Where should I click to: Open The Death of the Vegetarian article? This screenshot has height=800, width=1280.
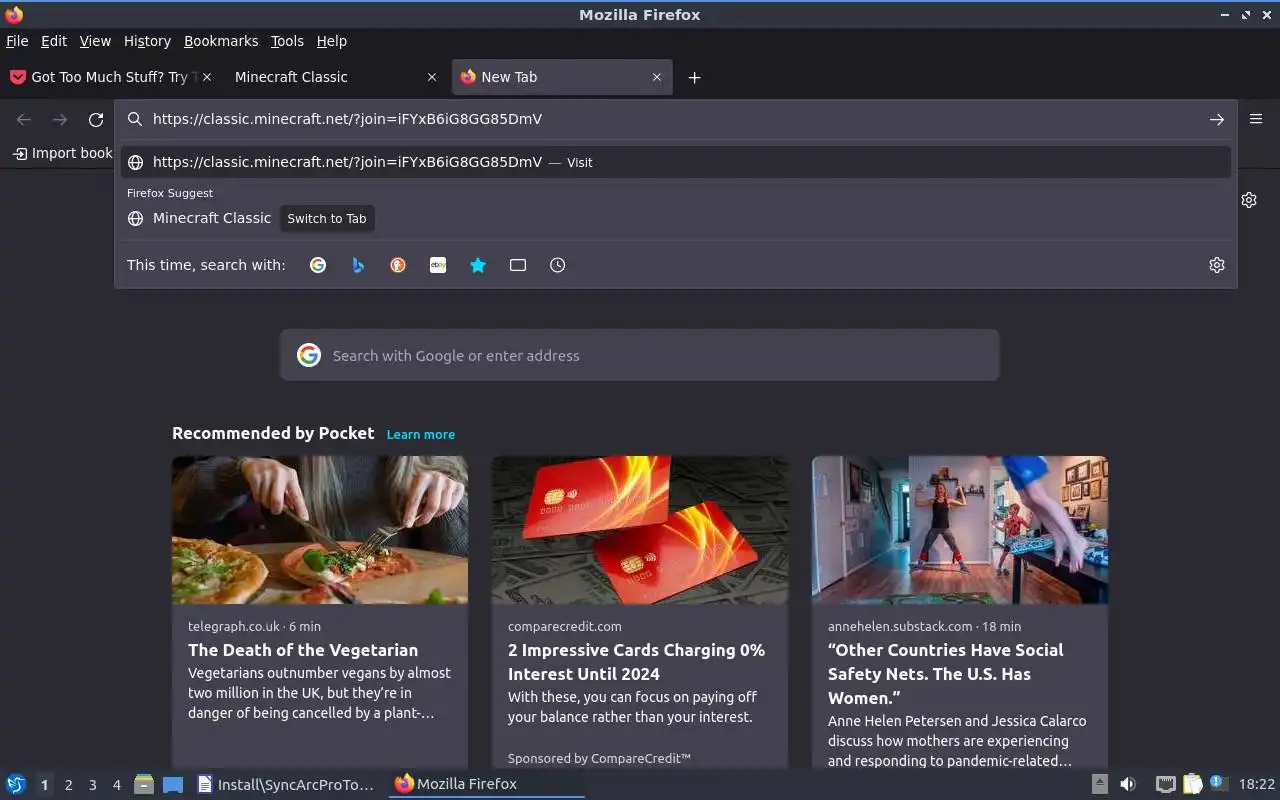(303, 650)
